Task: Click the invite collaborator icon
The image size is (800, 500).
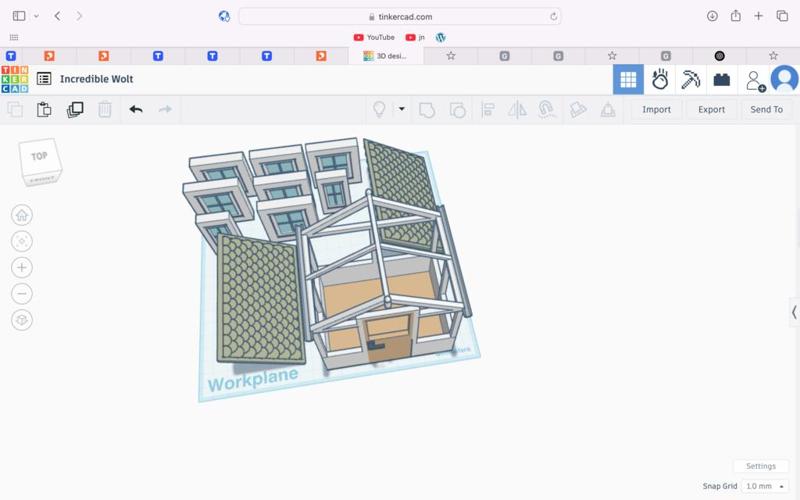Action: [x=754, y=79]
